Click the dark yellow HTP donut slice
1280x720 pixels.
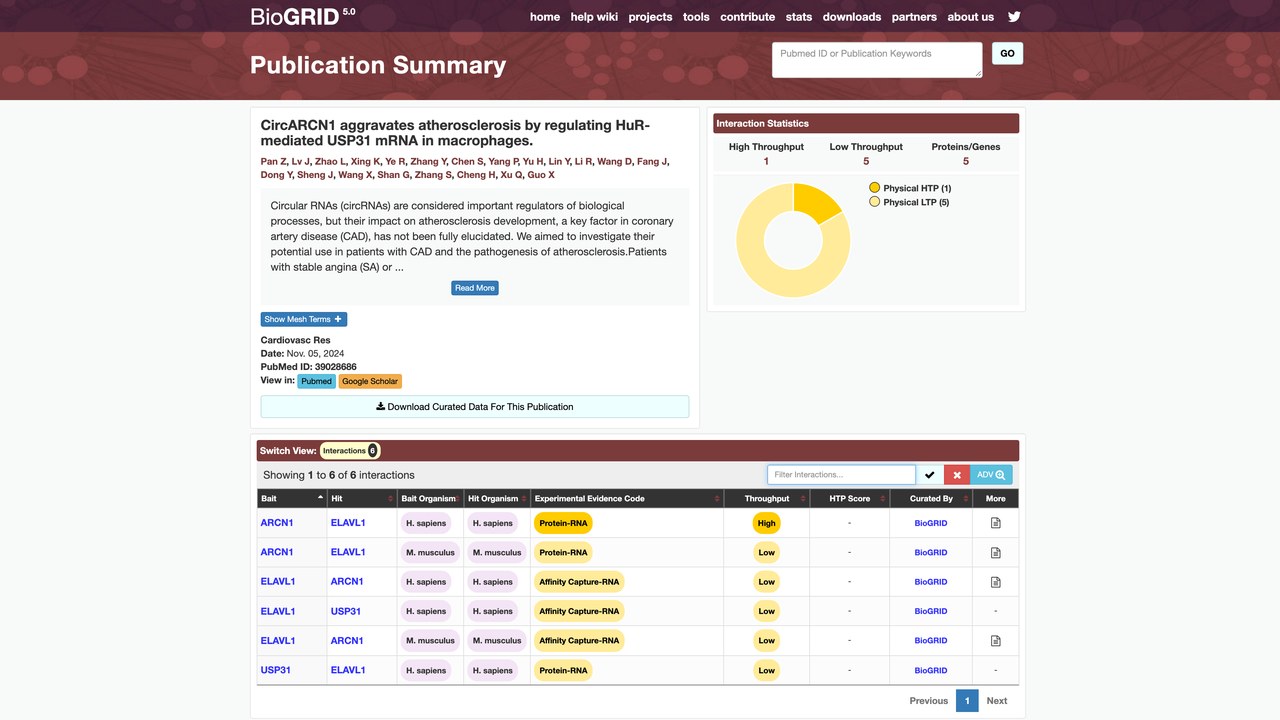point(816,201)
